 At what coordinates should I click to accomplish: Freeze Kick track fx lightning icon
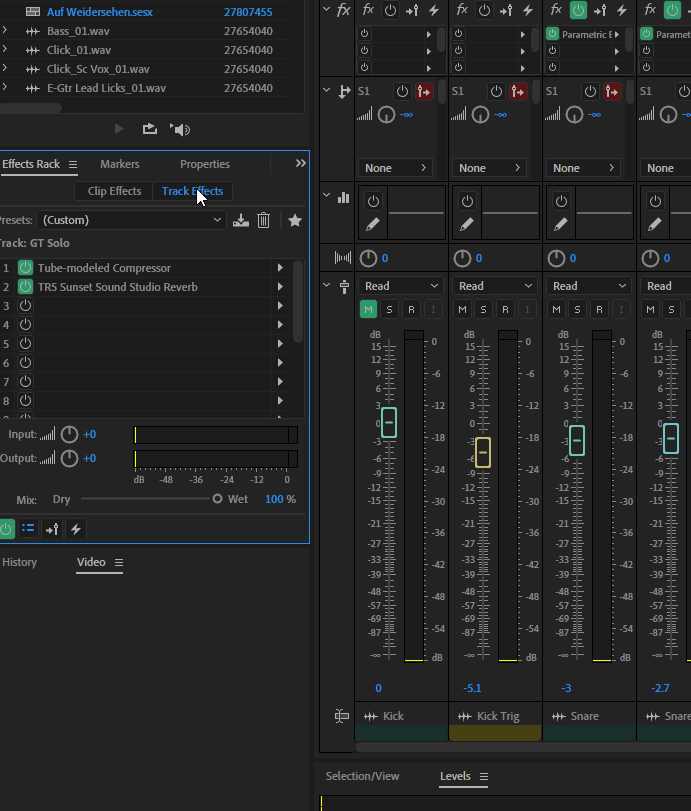434,10
